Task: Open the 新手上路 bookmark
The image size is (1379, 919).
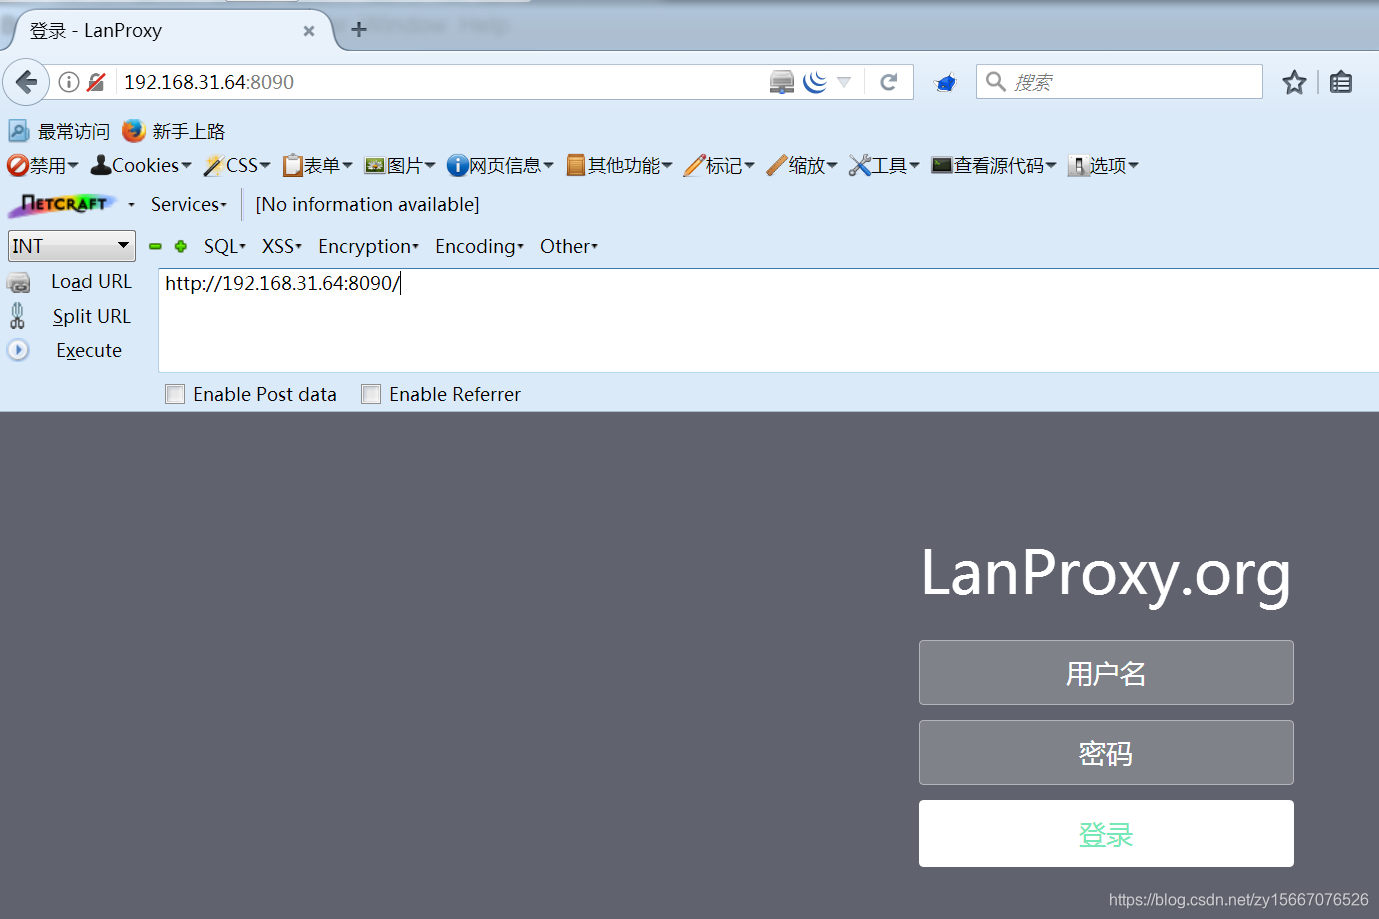Action: pyautogui.click(x=174, y=131)
